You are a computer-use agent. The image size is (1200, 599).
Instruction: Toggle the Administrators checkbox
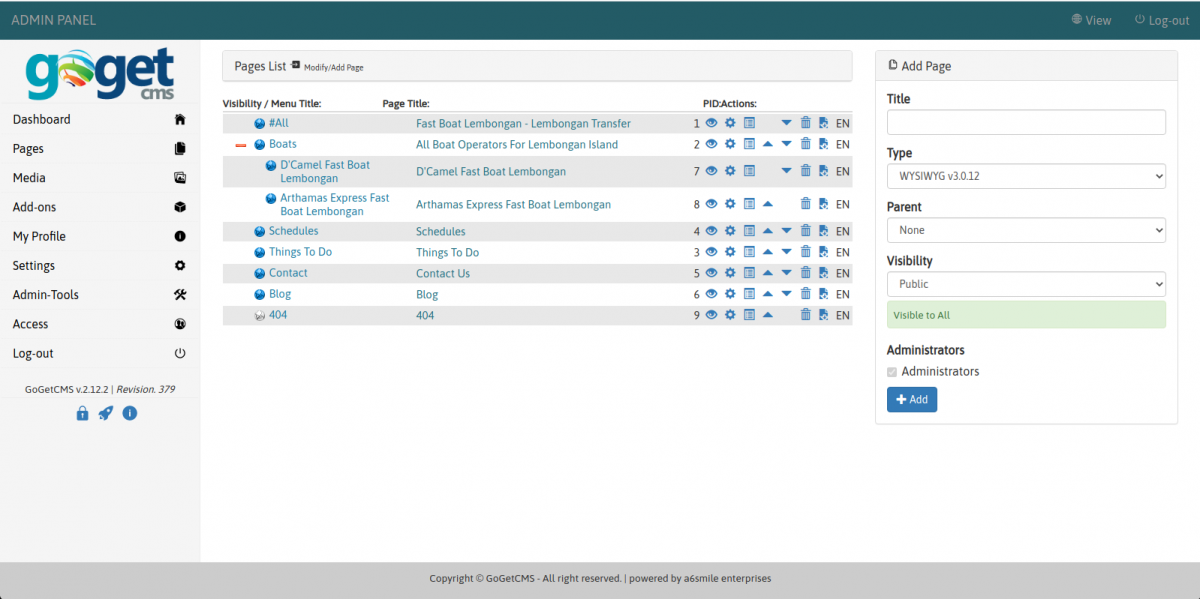(x=893, y=372)
